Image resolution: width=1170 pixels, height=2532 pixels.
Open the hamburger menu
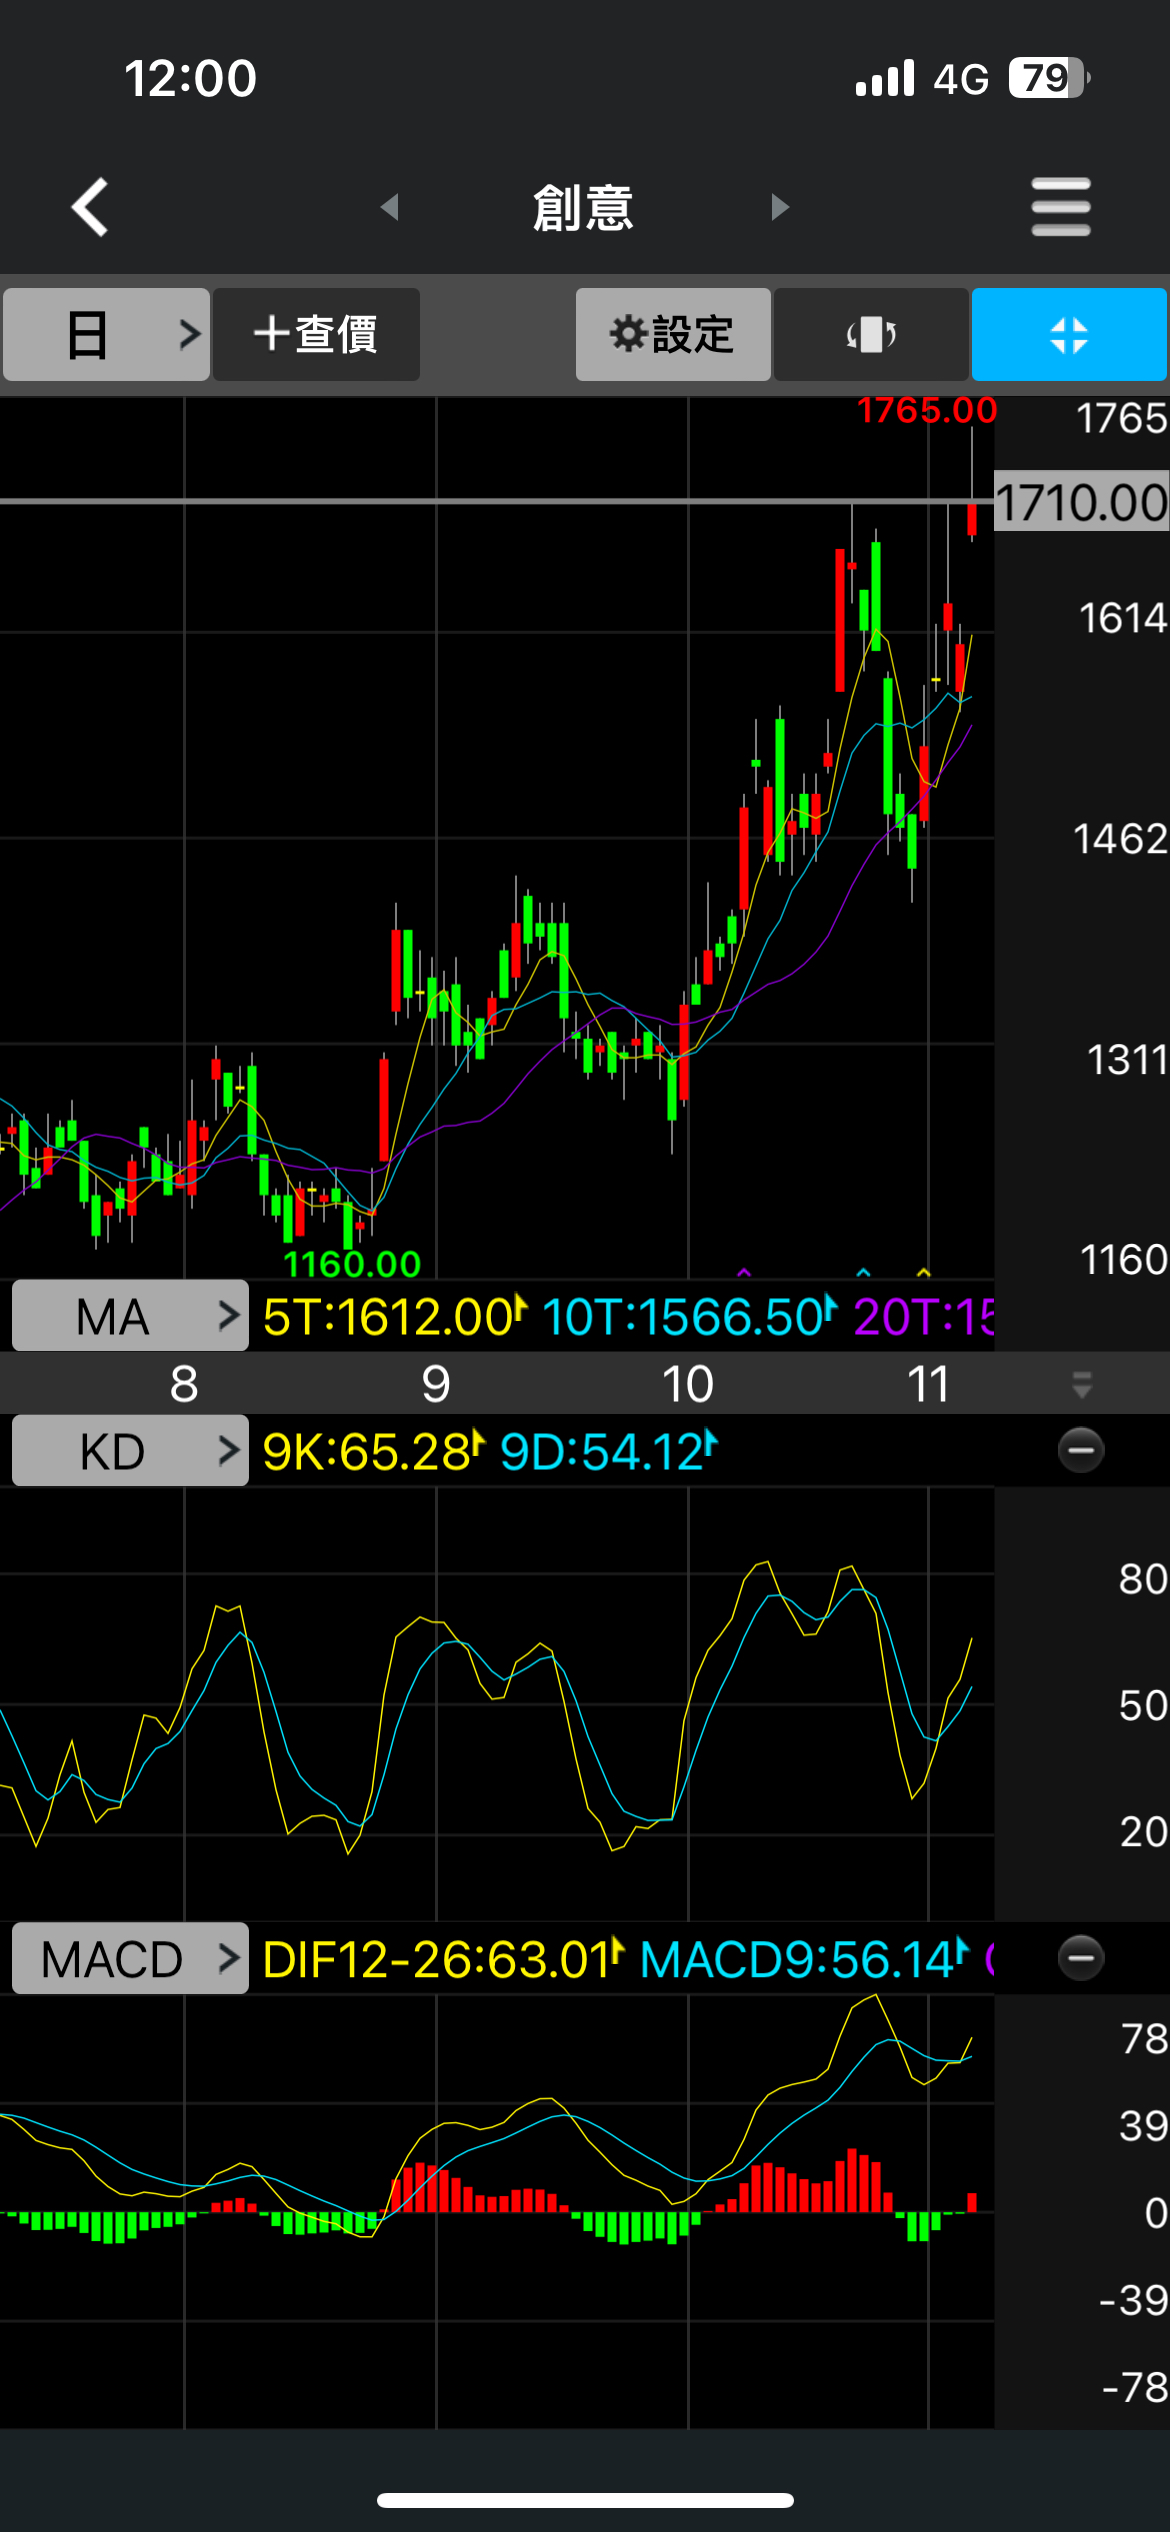pos(1061,207)
